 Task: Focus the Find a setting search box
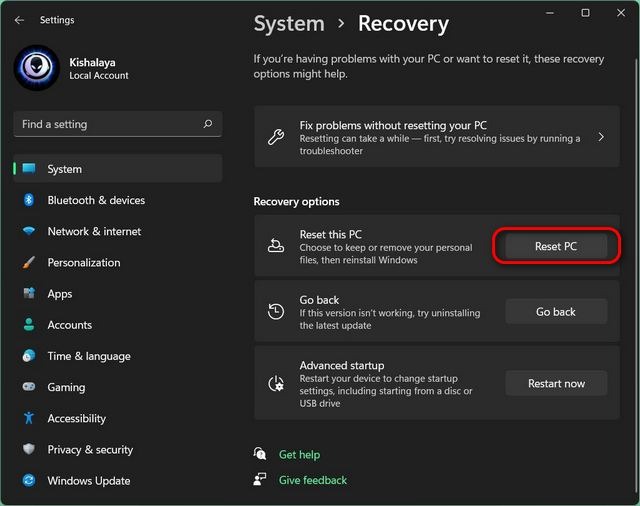click(118, 124)
